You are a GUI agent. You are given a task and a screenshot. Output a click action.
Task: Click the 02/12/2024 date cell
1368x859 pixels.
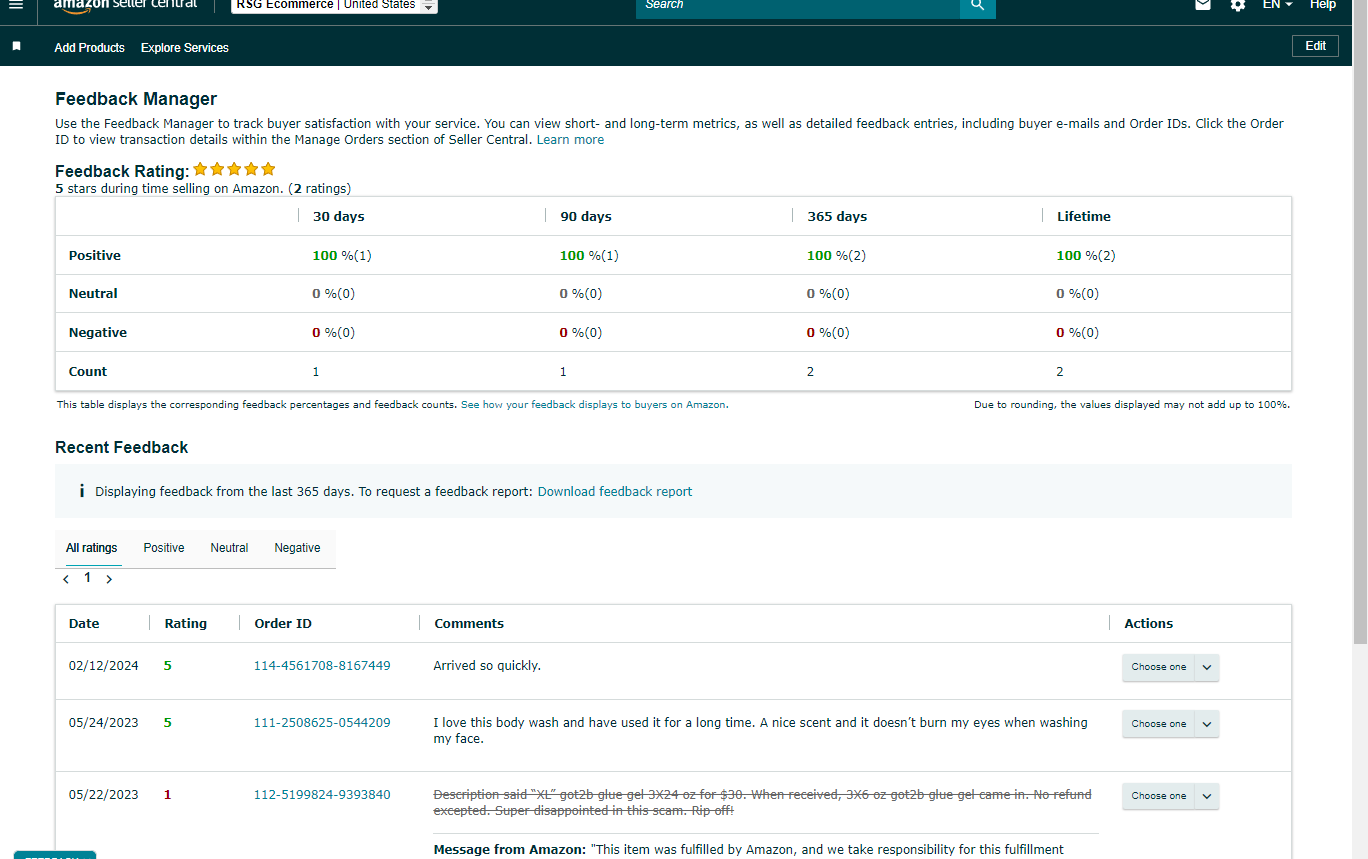tap(104, 666)
